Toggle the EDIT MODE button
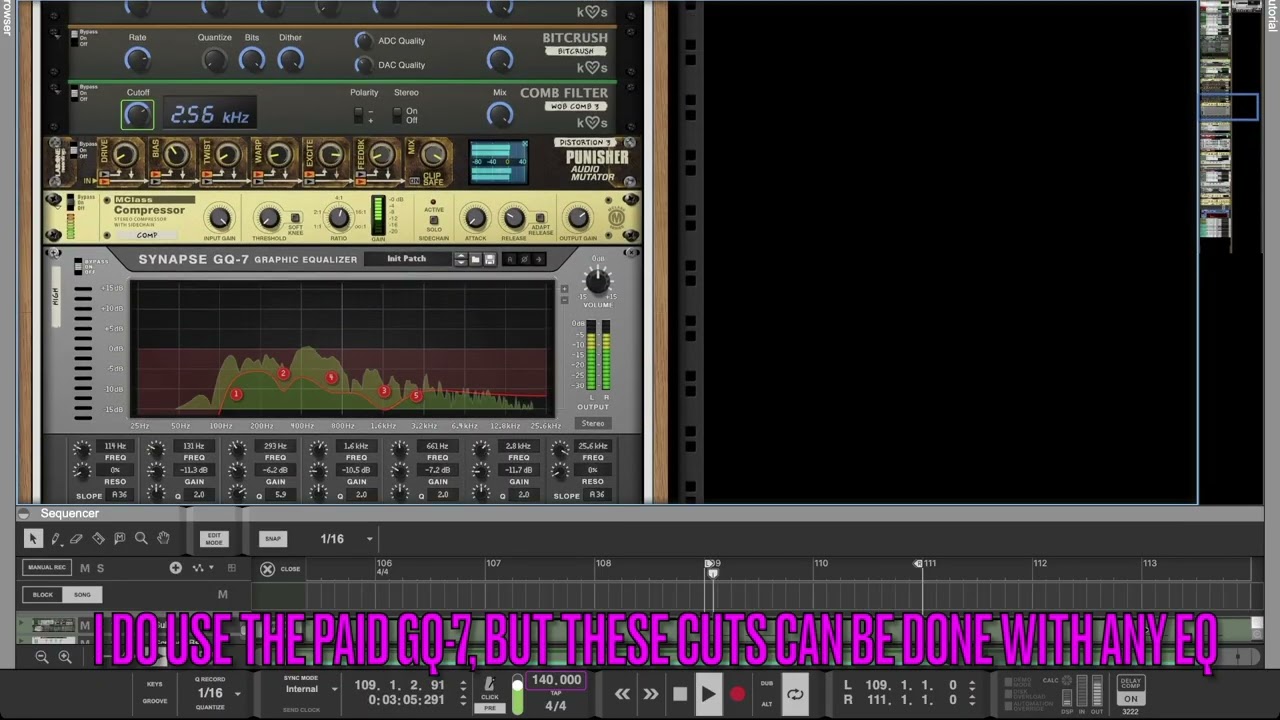 coord(214,538)
